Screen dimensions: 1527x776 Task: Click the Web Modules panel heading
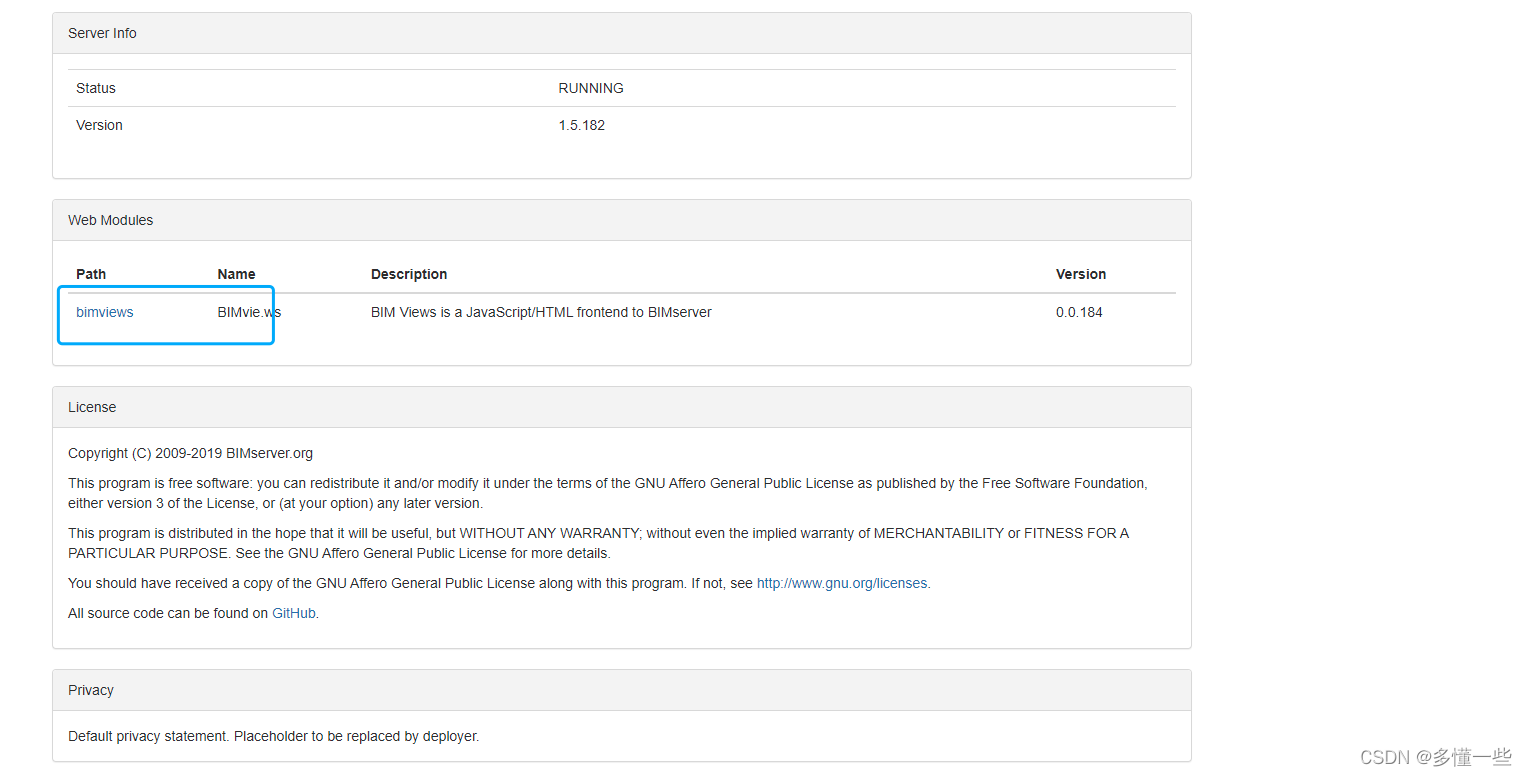[x=622, y=220]
